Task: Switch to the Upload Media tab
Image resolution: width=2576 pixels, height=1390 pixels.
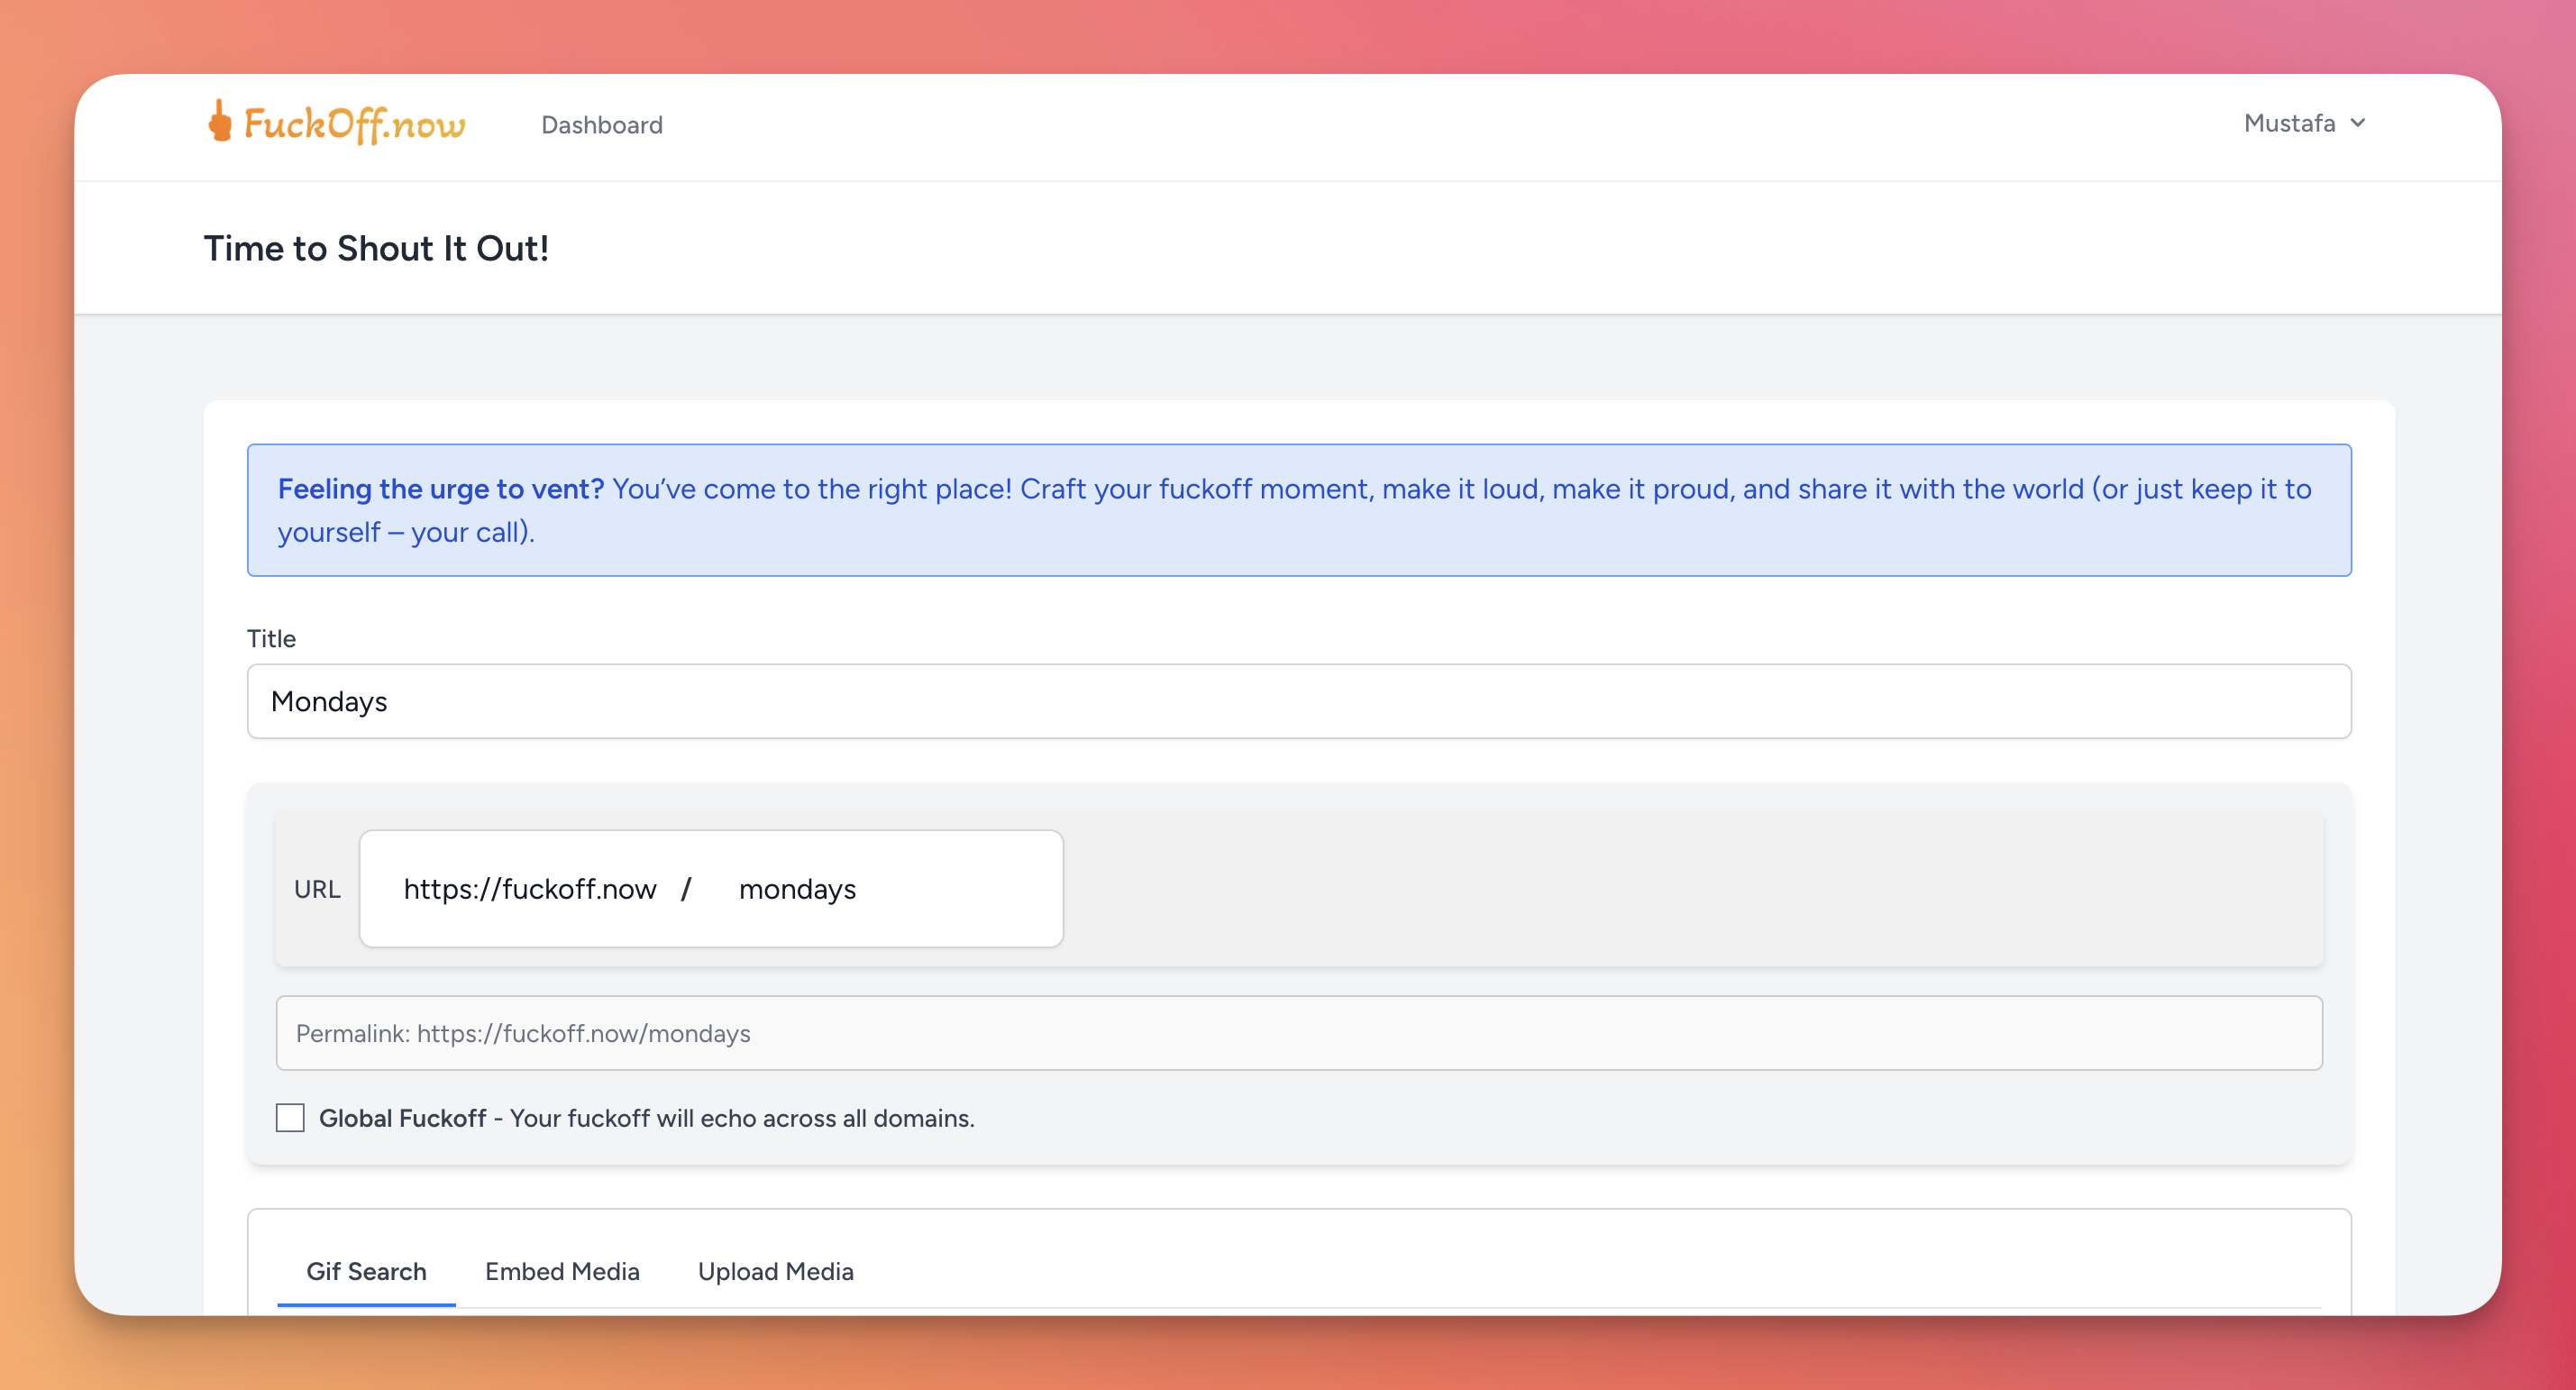Action: [x=776, y=1271]
